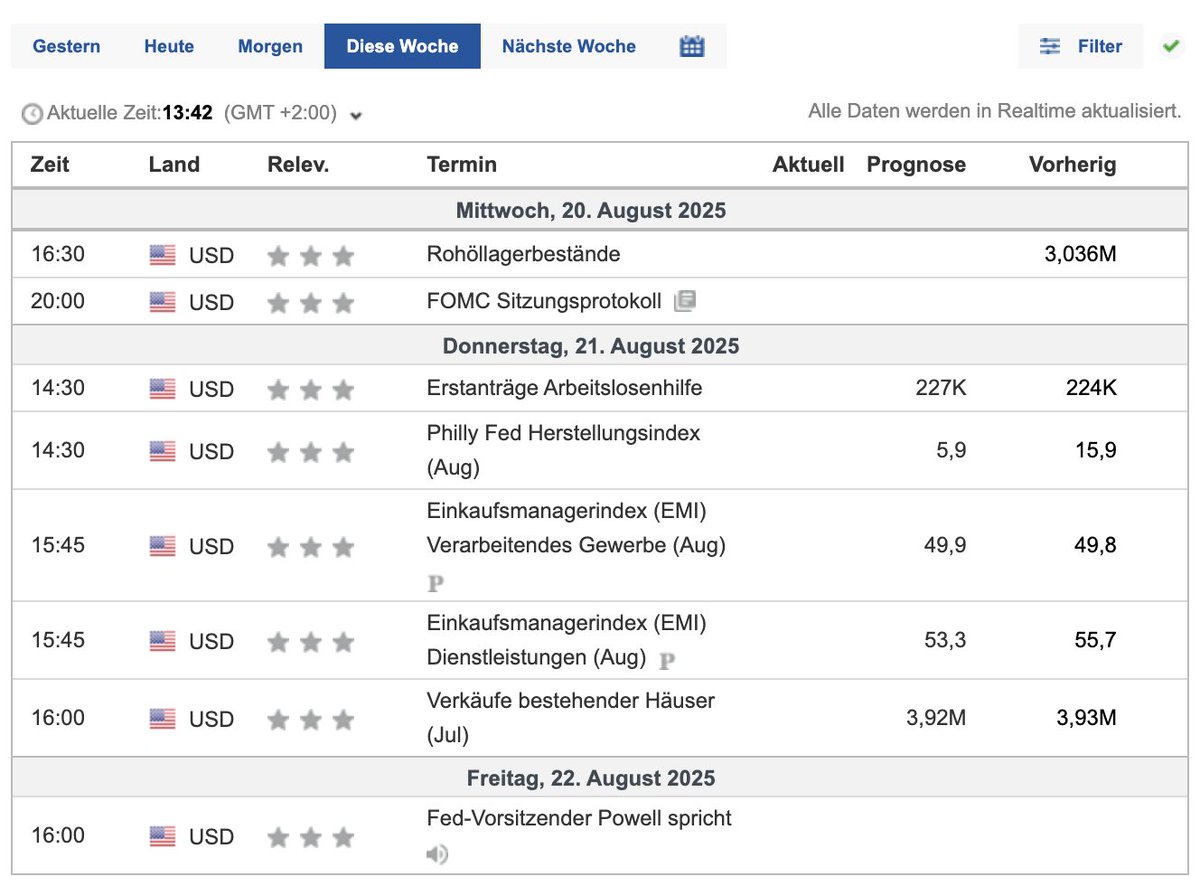Click the US flag in Powell spricht row
The width and height of the screenshot is (1200, 886).
point(162,836)
